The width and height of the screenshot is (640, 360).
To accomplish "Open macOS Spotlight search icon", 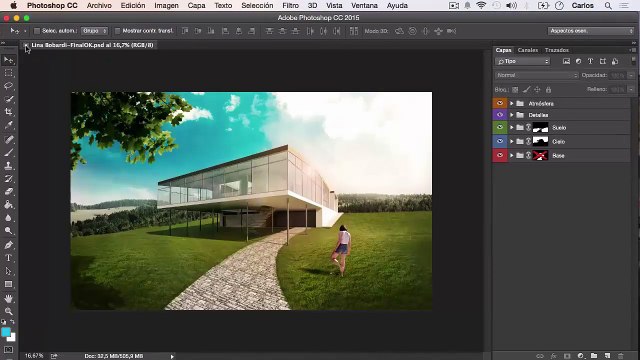I will pos(608,6).
